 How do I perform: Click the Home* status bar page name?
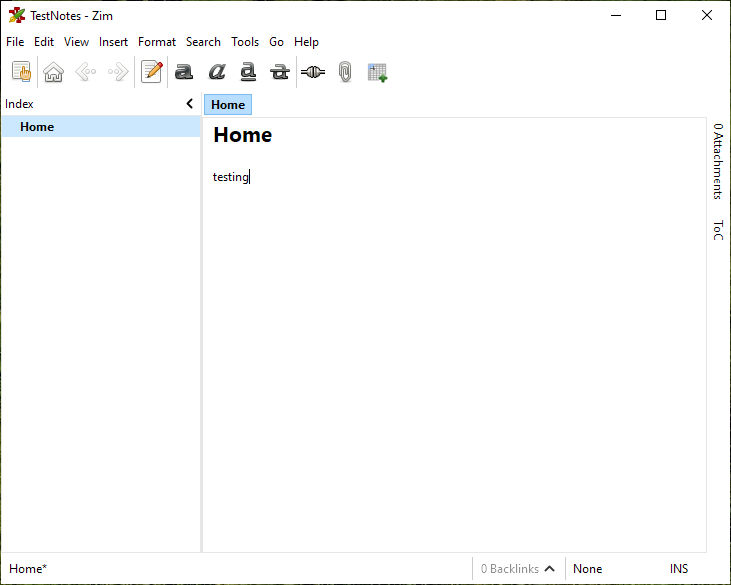coord(28,569)
